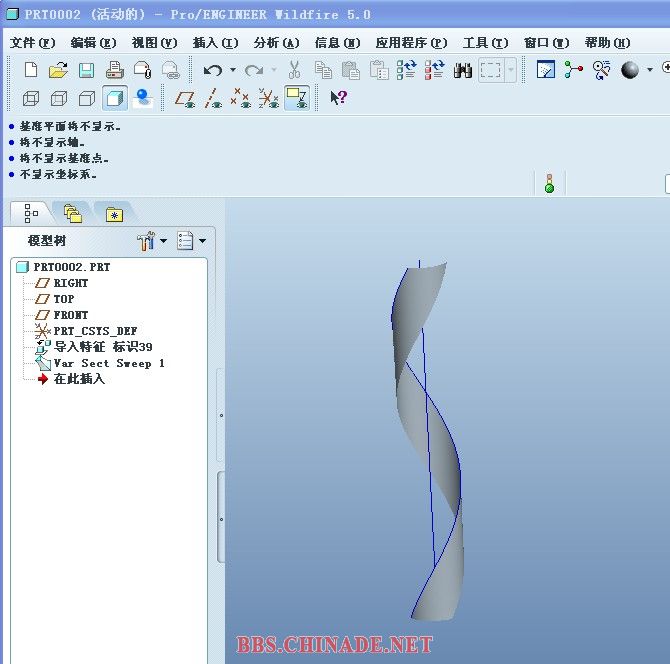Select the FRONT datum plane in tree
Viewport: 670px width, 664px height.
click(x=71, y=315)
